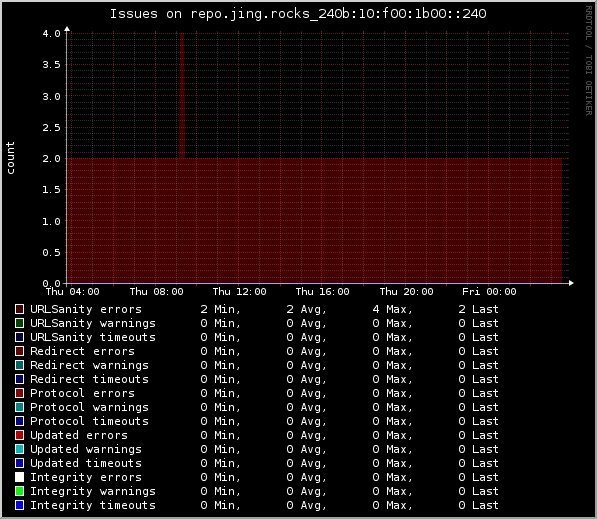Click the URLSanity errors color swatch
Screen dimensions: 597x519
click(19, 309)
